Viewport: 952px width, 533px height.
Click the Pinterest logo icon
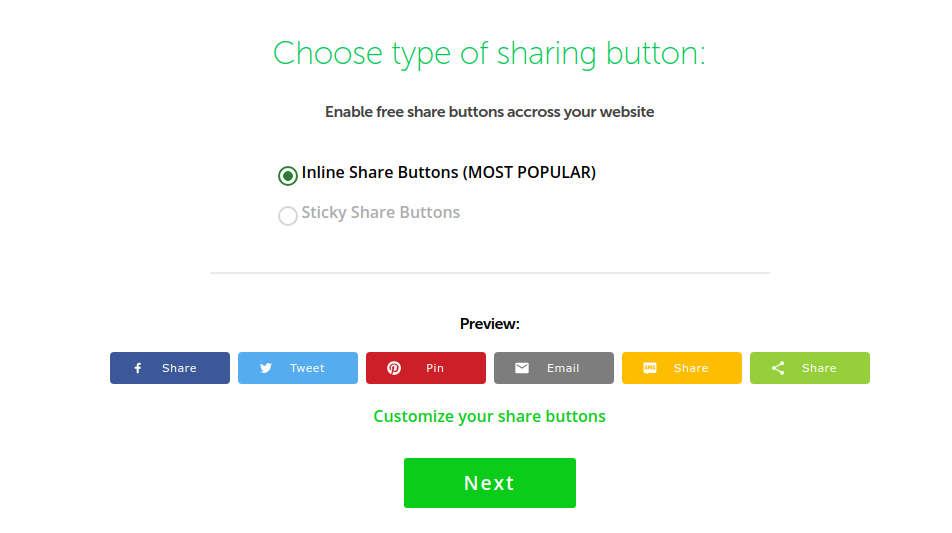394,368
